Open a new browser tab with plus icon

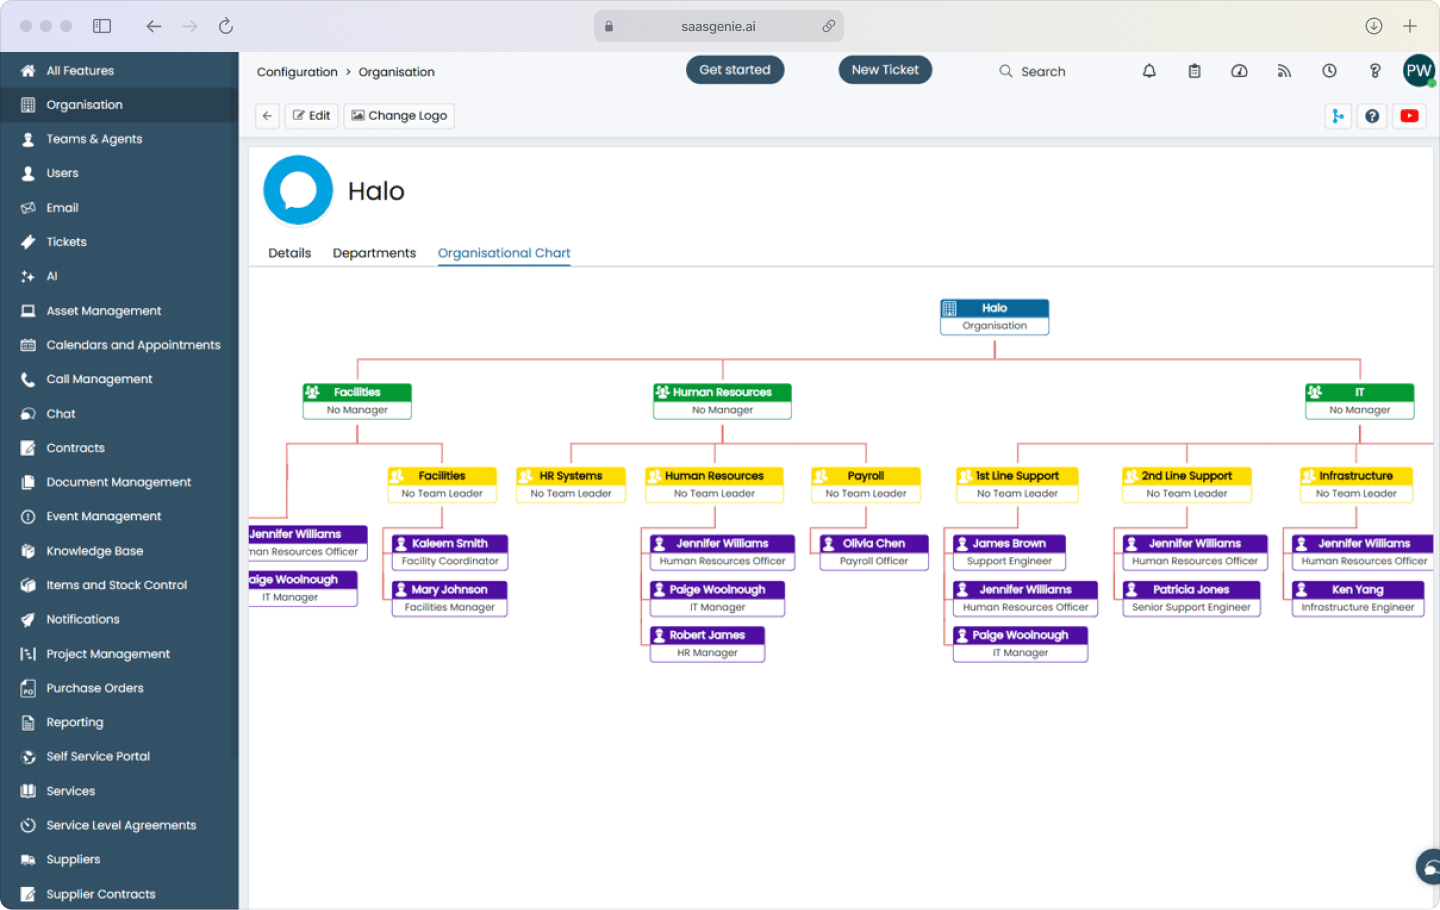pyautogui.click(x=1410, y=26)
